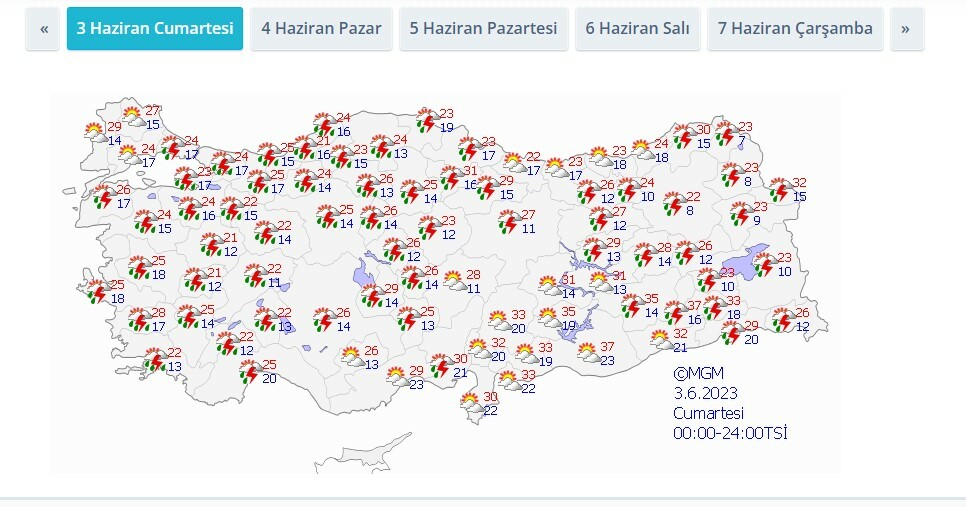The height and width of the screenshot is (507, 966).
Task: Click the partly cloudy icon with 27/15
Action: [x=133, y=116]
